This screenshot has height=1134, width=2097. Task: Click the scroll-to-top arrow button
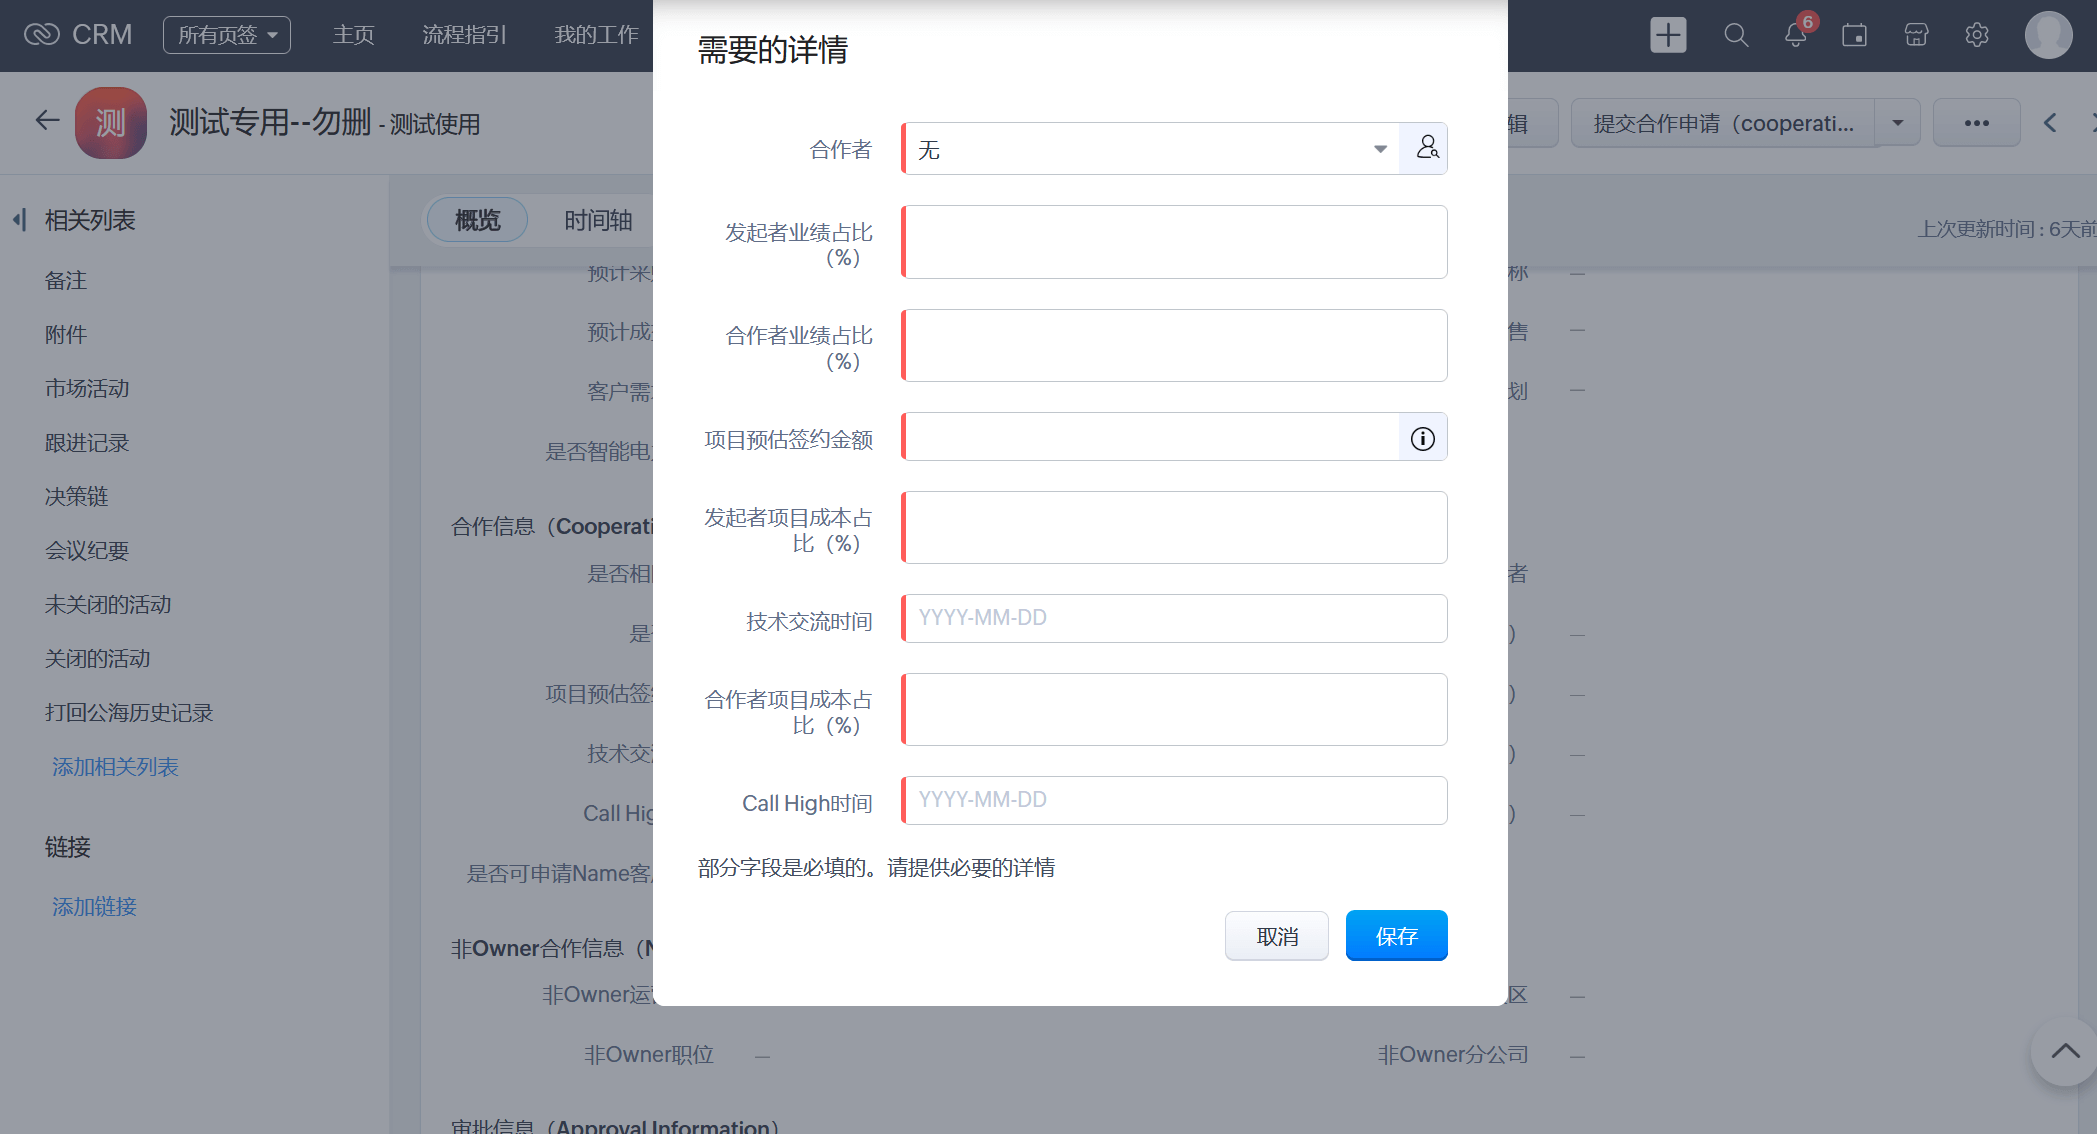[x=2064, y=1052]
